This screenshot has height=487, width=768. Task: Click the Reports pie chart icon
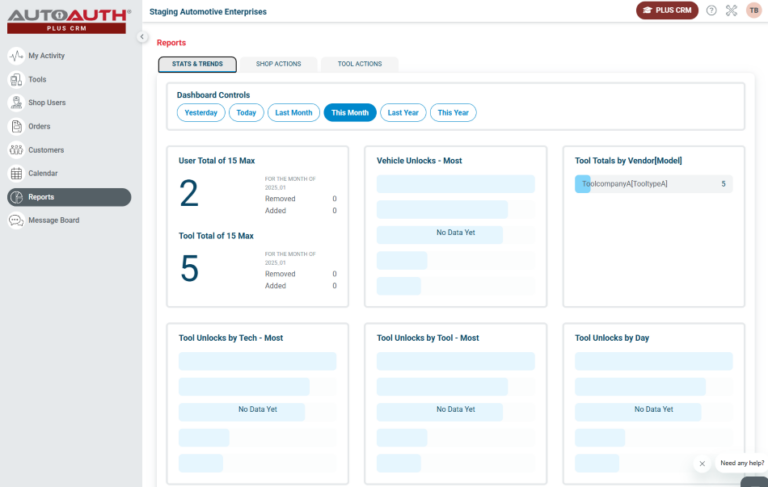coord(16,197)
